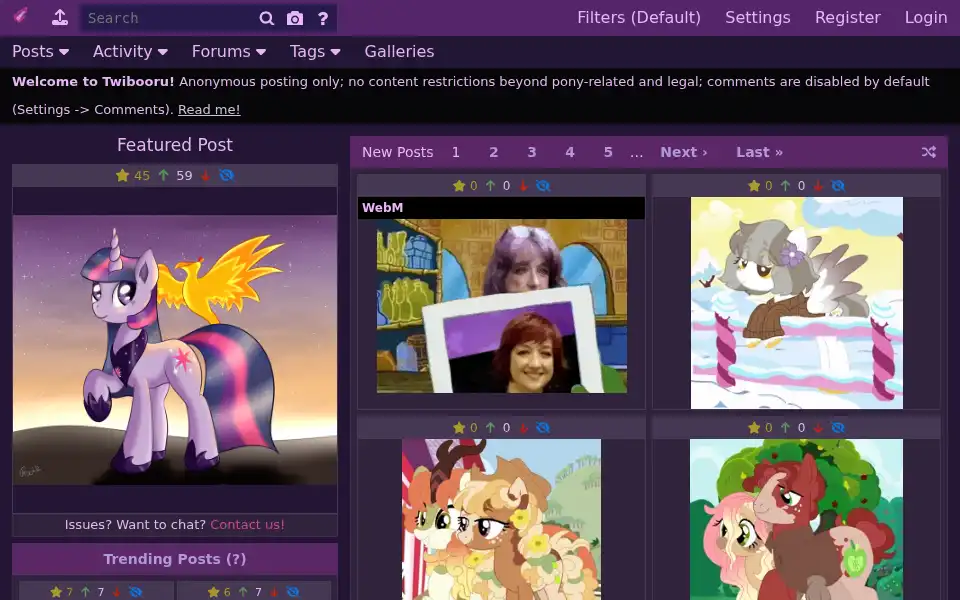Upvote the Applejack family post

pos(490,428)
